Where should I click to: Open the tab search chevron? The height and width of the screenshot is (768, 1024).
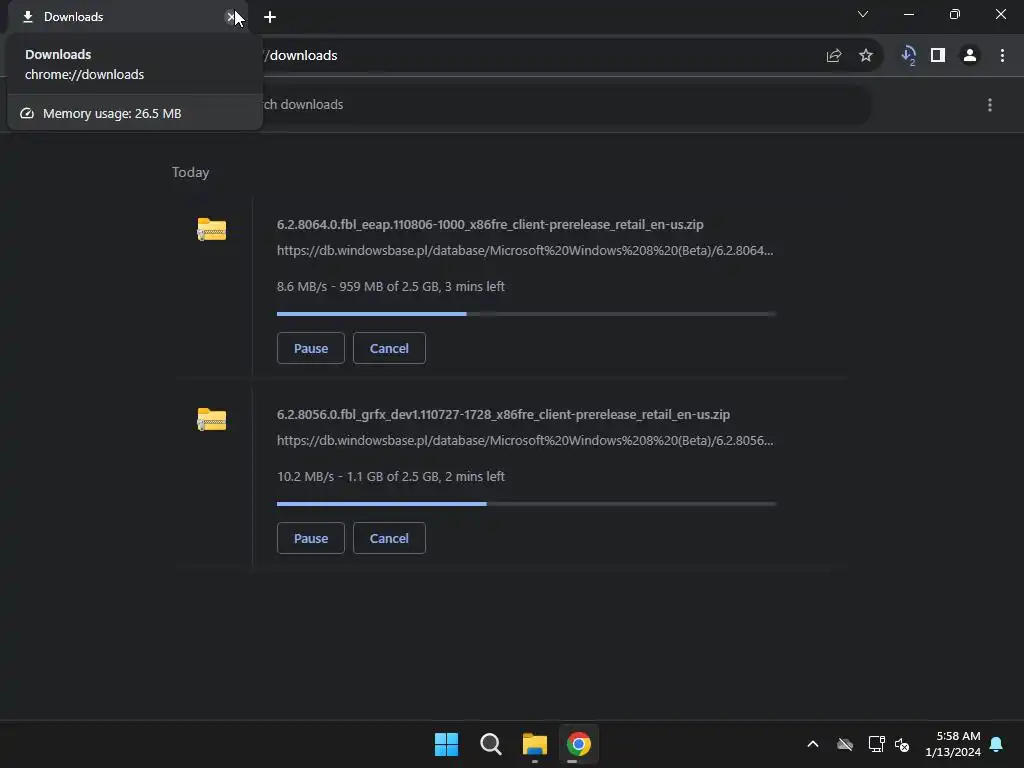point(863,14)
